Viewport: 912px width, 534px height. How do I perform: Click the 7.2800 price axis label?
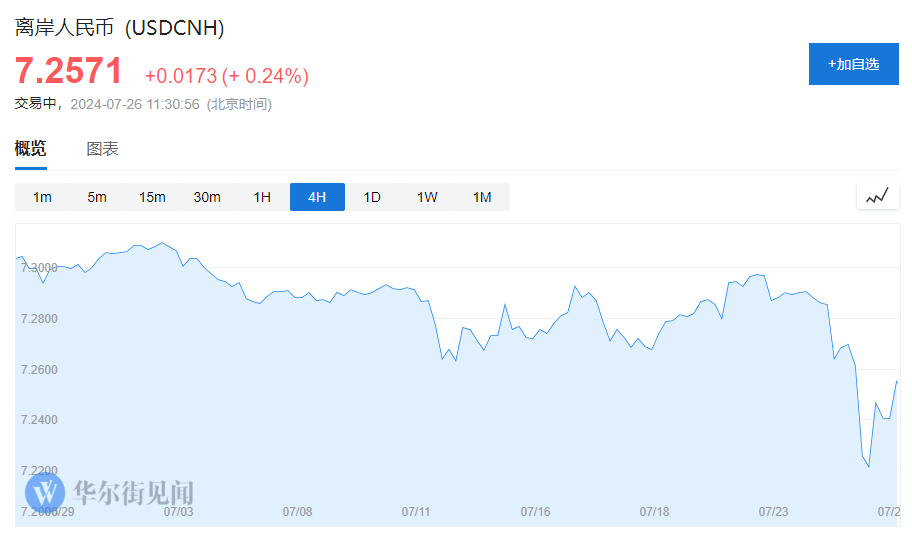click(x=40, y=319)
